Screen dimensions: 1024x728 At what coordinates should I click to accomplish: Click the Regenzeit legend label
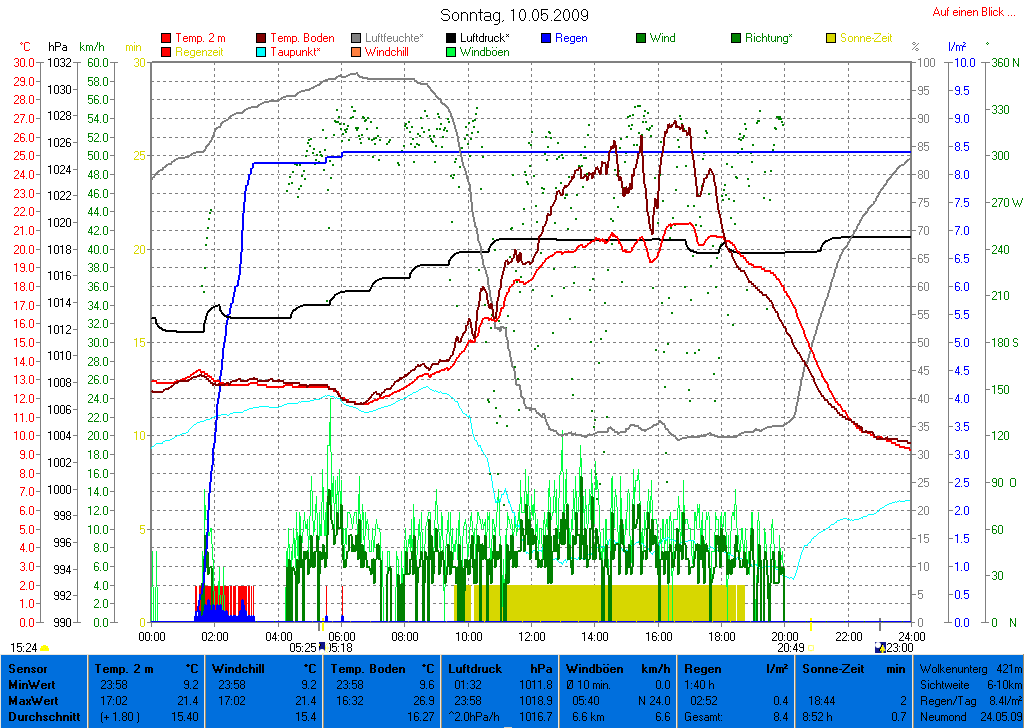point(201,52)
